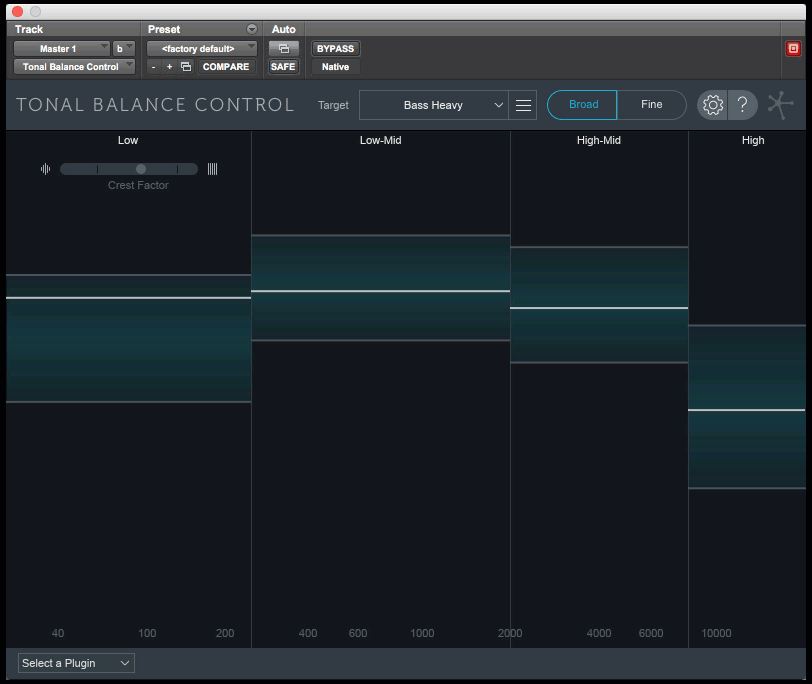This screenshot has height=684, width=812.
Task: Click the white target line in the Low band
Action: (x=128, y=298)
